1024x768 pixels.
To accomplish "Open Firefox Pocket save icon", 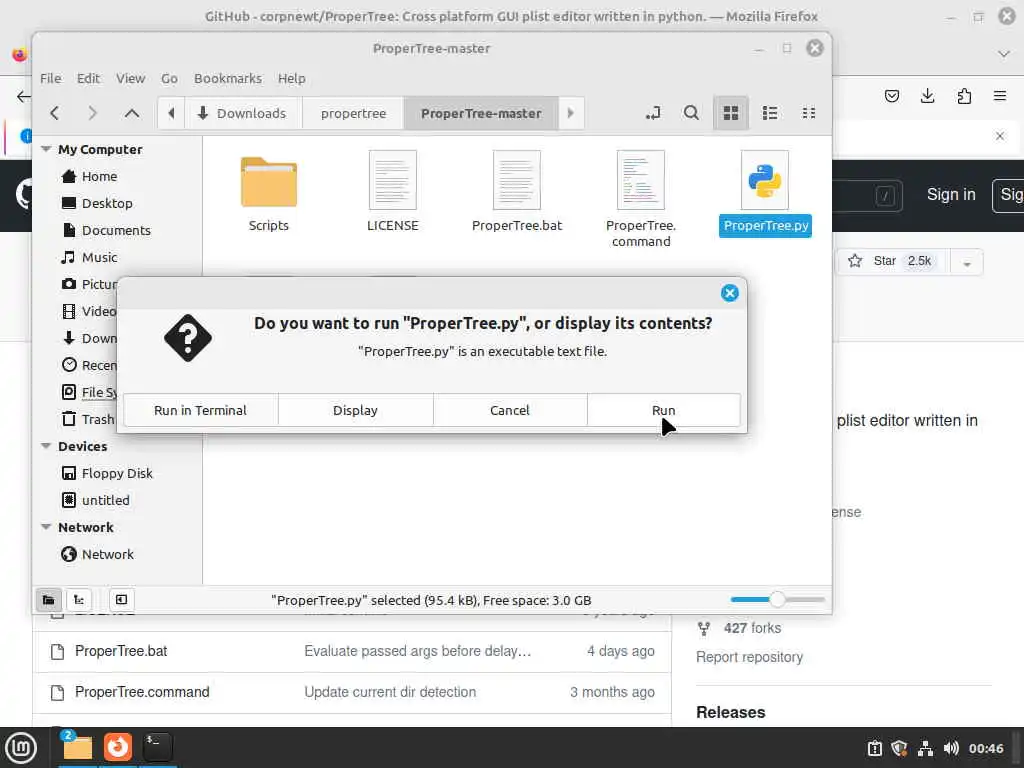I will [891, 97].
